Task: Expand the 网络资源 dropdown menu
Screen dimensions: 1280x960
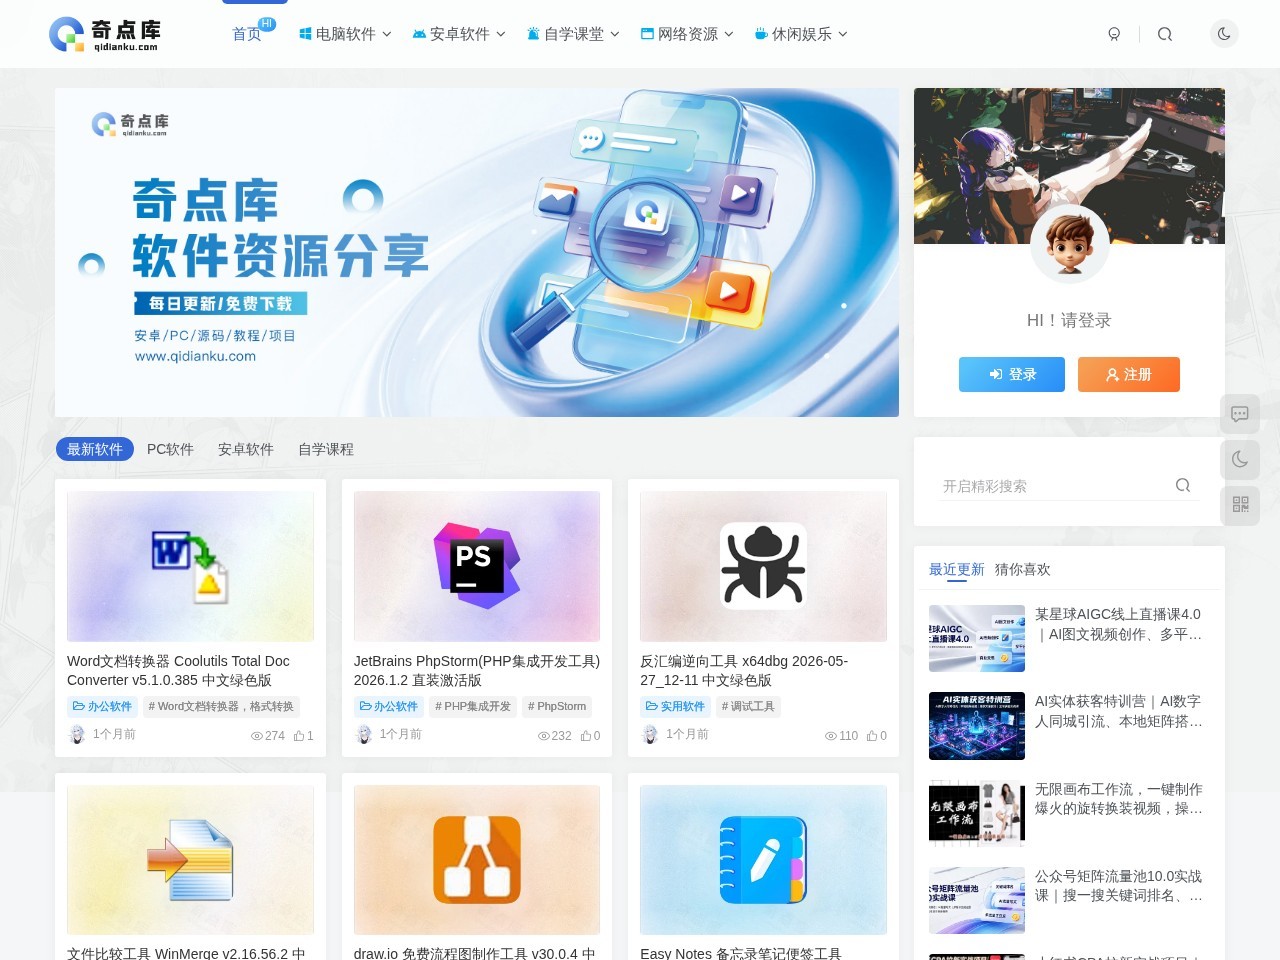Action: 687,34
